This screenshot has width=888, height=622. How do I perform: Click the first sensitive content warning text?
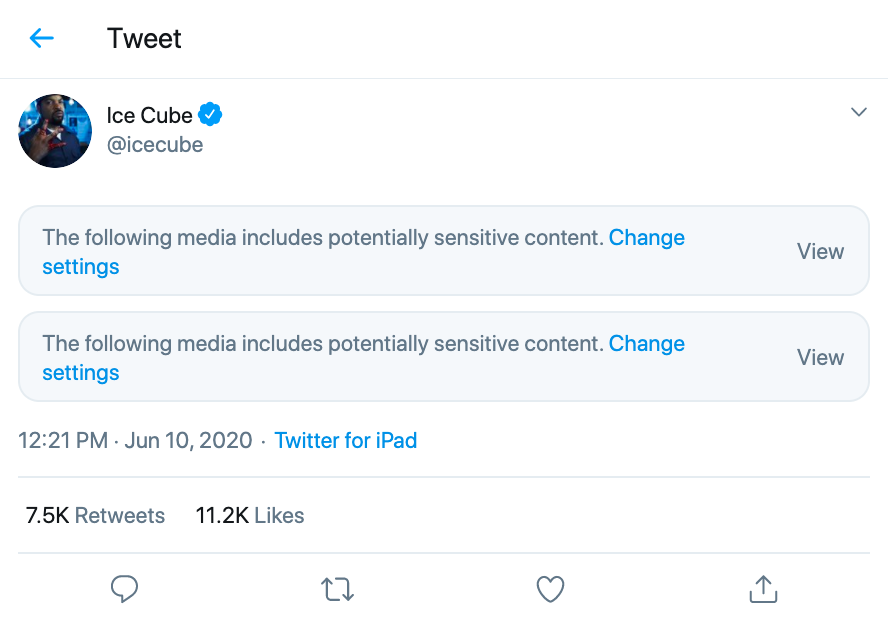(x=322, y=238)
